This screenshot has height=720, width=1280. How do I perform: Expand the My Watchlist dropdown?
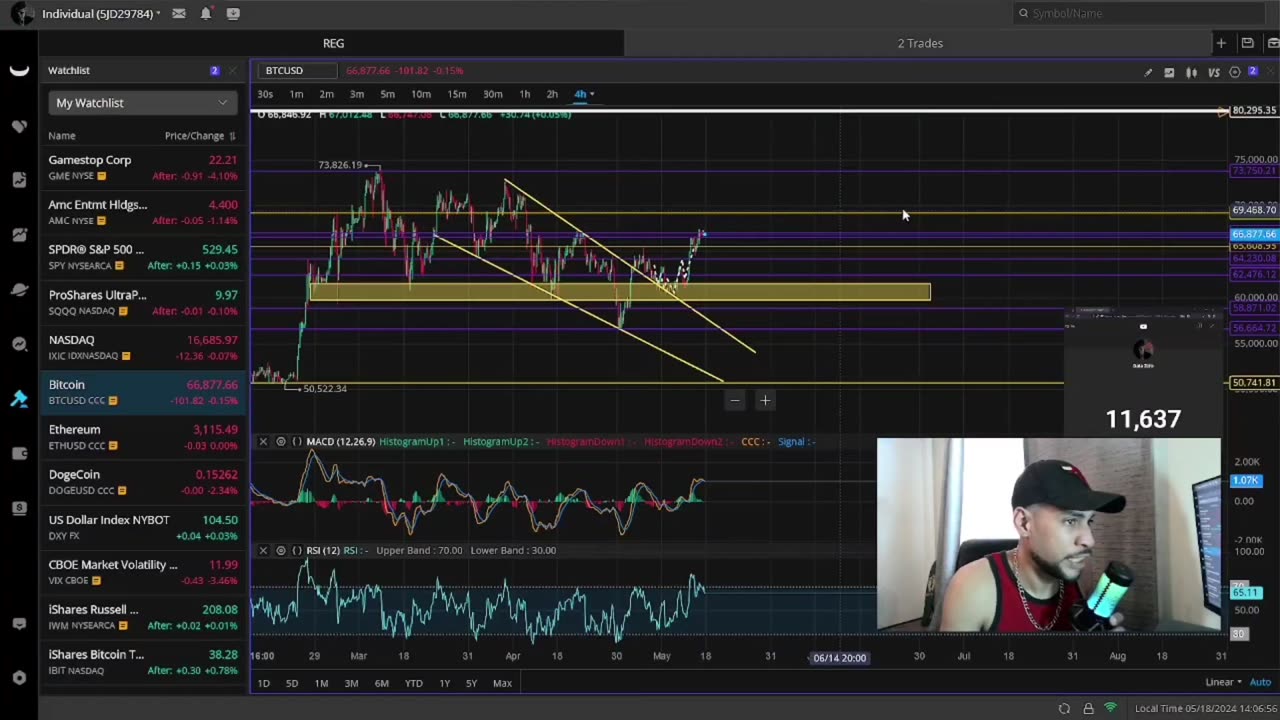click(141, 103)
